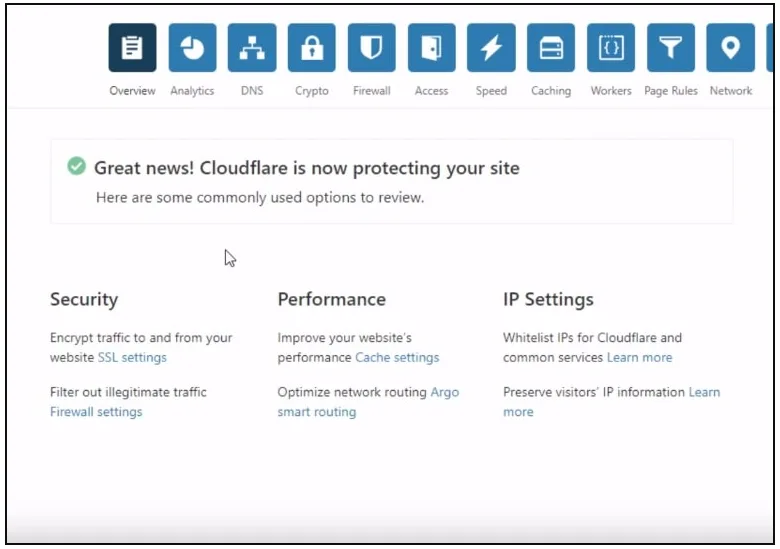The image size is (780, 549).
Task: Open the Caching drive icon
Action: 551,48
